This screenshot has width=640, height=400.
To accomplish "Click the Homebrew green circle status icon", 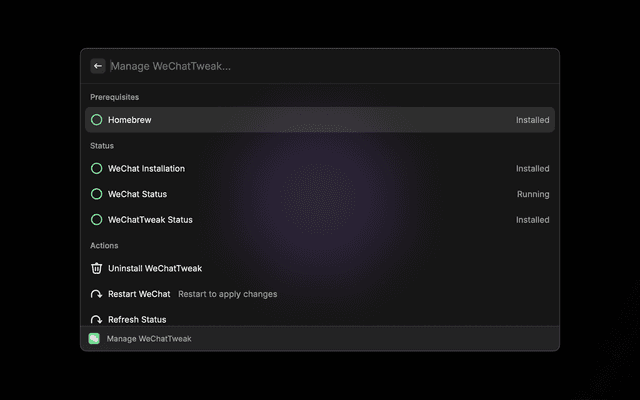I will (97, 120).
